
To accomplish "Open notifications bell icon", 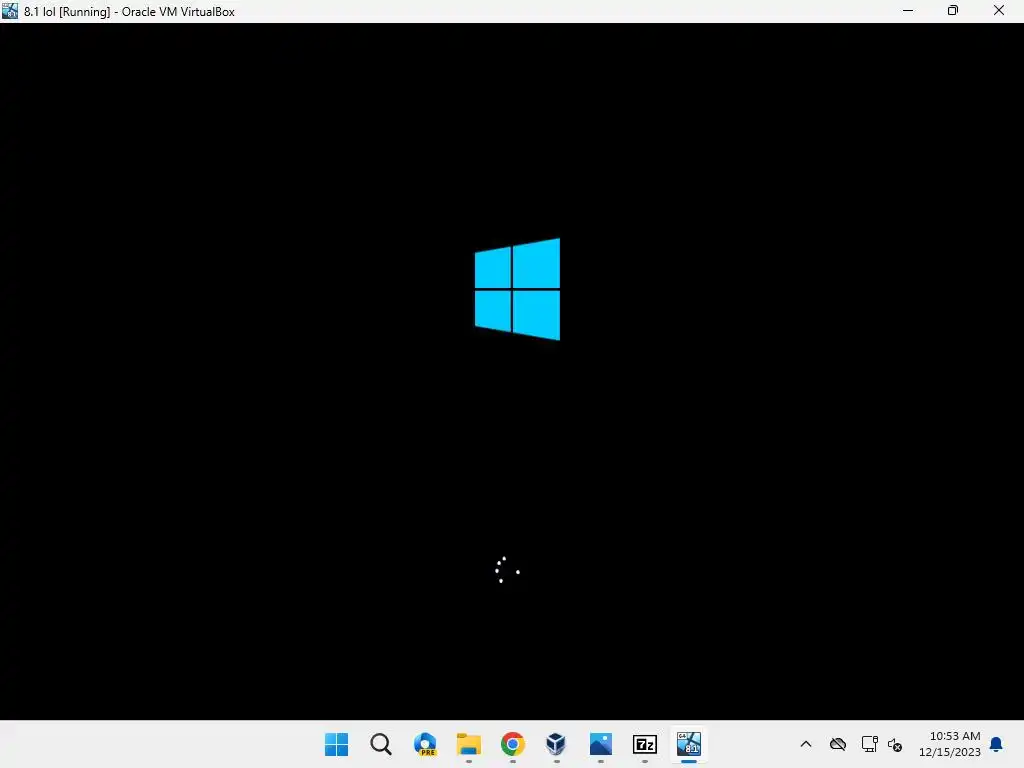I will tap(996, 744).
